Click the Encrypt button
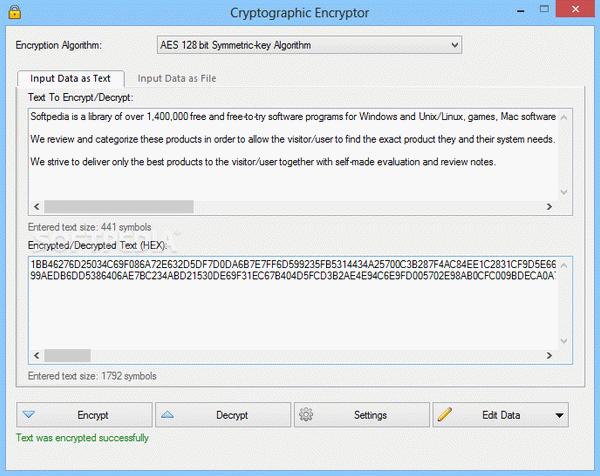The image size is (600, 476). point(84,415)
